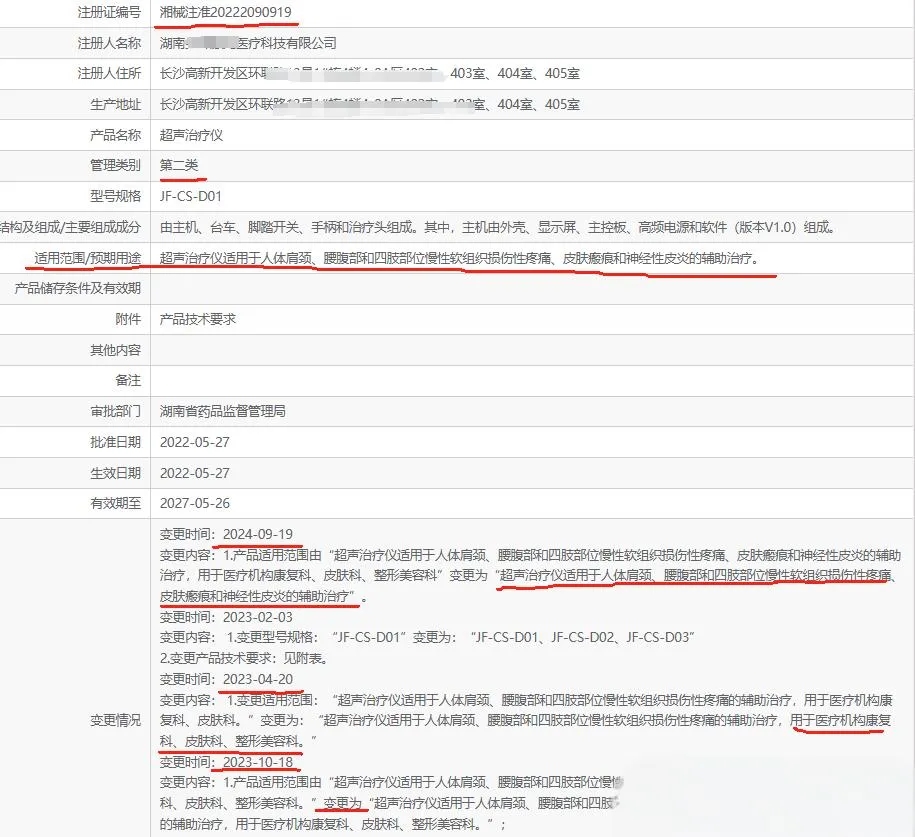This screenshot has width=915, height=837.
Task: Select change date 2023-04-20
Action: pyautogui.click(x=258, y=679)
